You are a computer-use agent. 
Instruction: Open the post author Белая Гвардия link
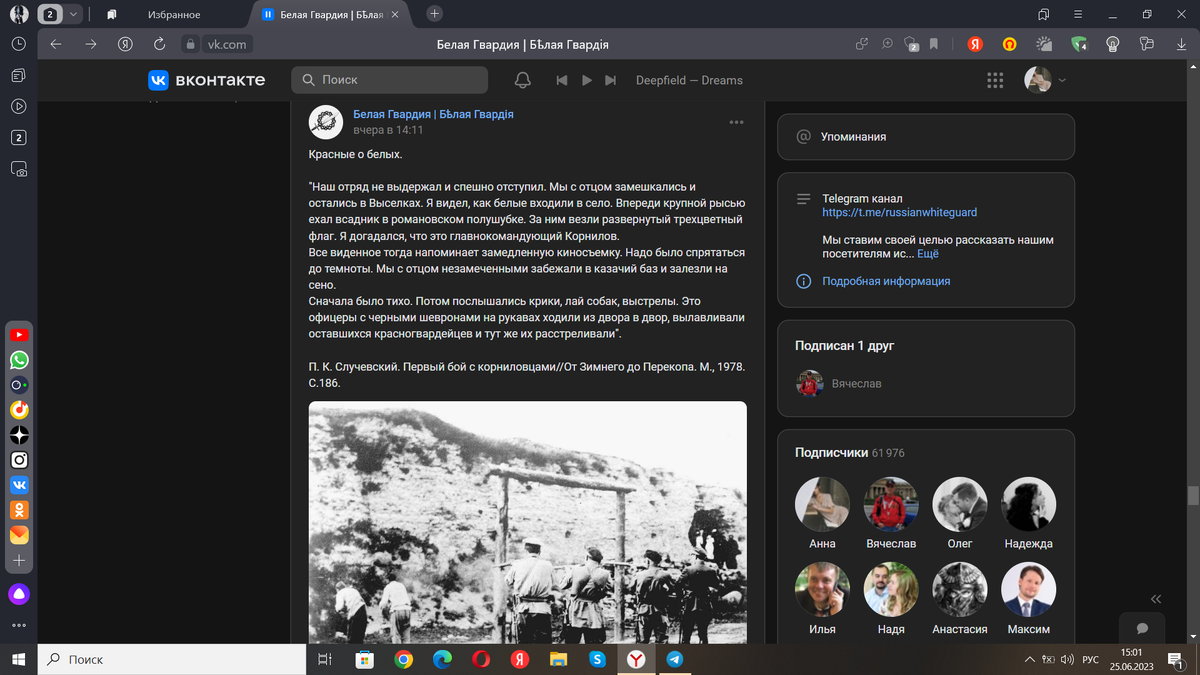(x=433, y=114)
